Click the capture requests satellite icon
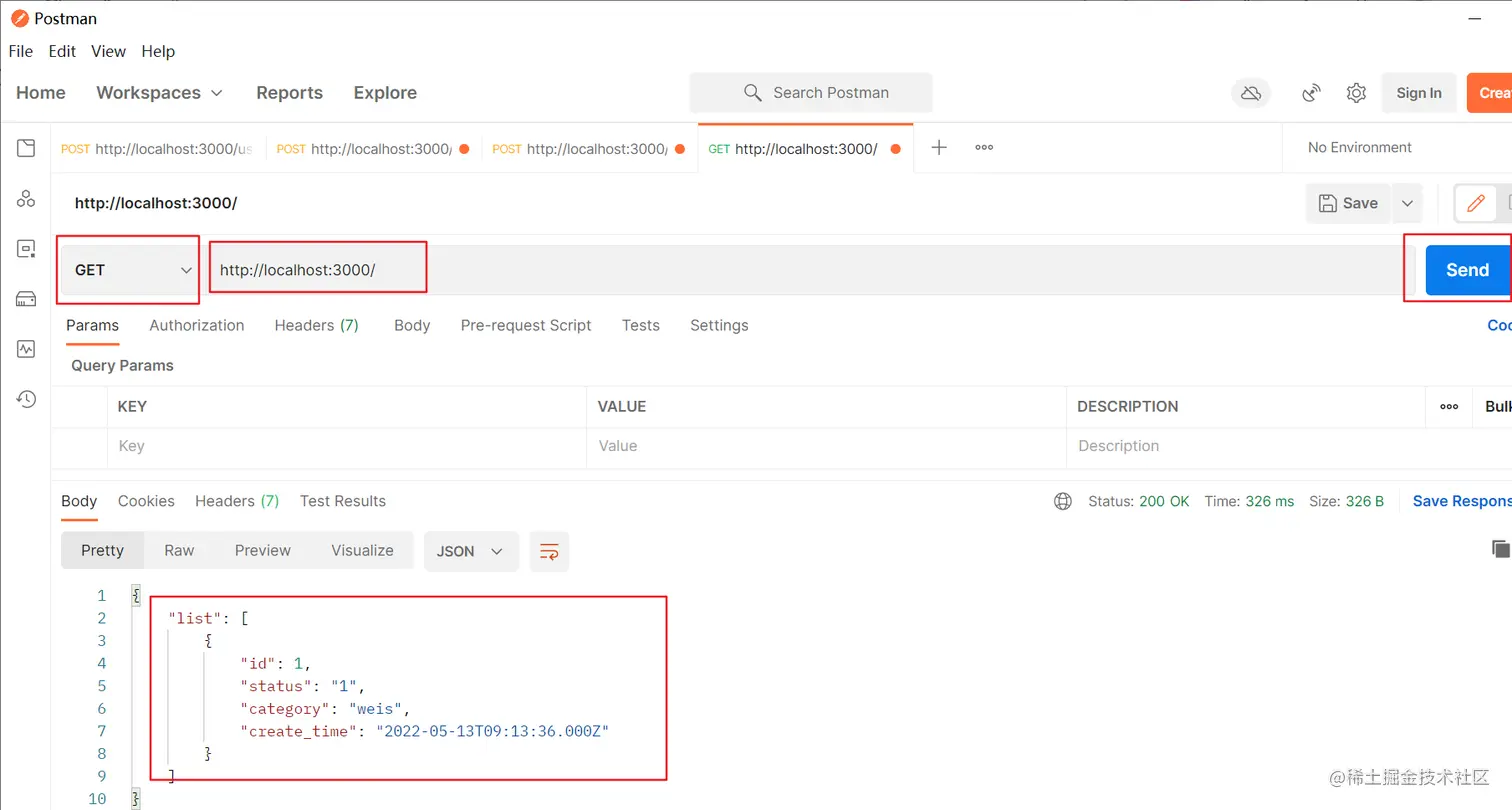The height and width of the screenshot is (810, 1512). pos(1312,93)
